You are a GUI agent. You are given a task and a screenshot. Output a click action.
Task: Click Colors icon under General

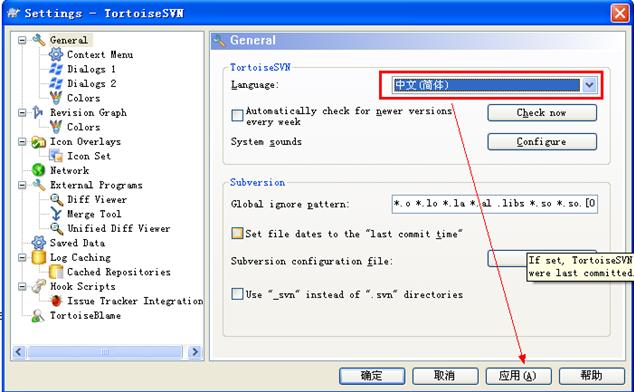(56, 98)
